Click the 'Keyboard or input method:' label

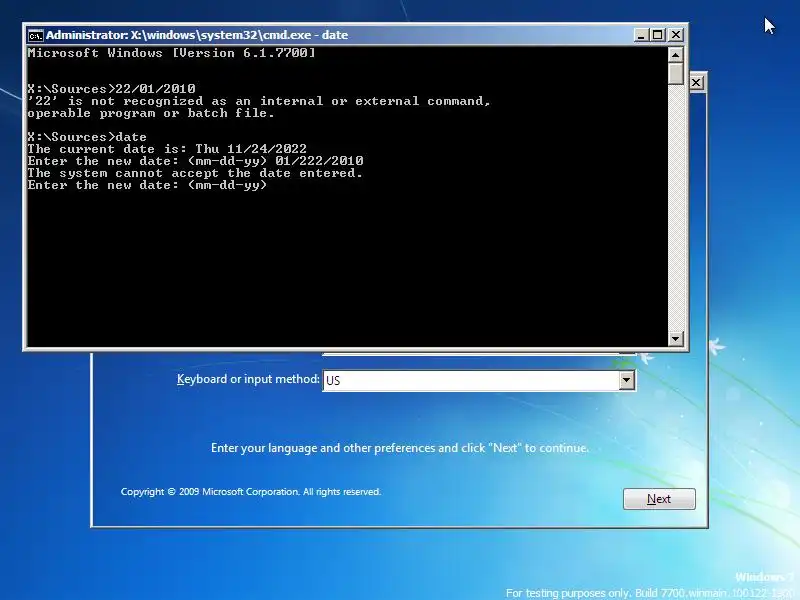[x=248, y=379]
